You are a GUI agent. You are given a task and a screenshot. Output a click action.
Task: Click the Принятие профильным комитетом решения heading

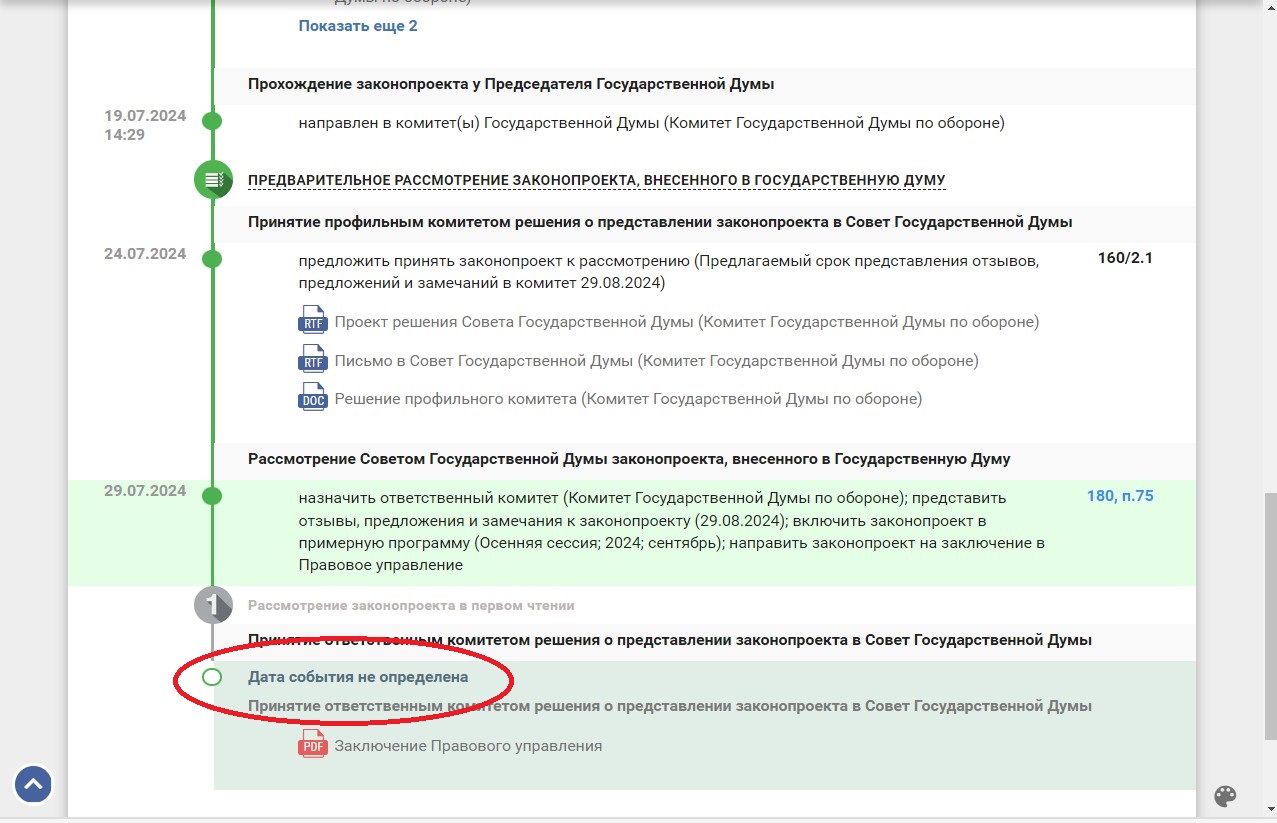(660, 222)
